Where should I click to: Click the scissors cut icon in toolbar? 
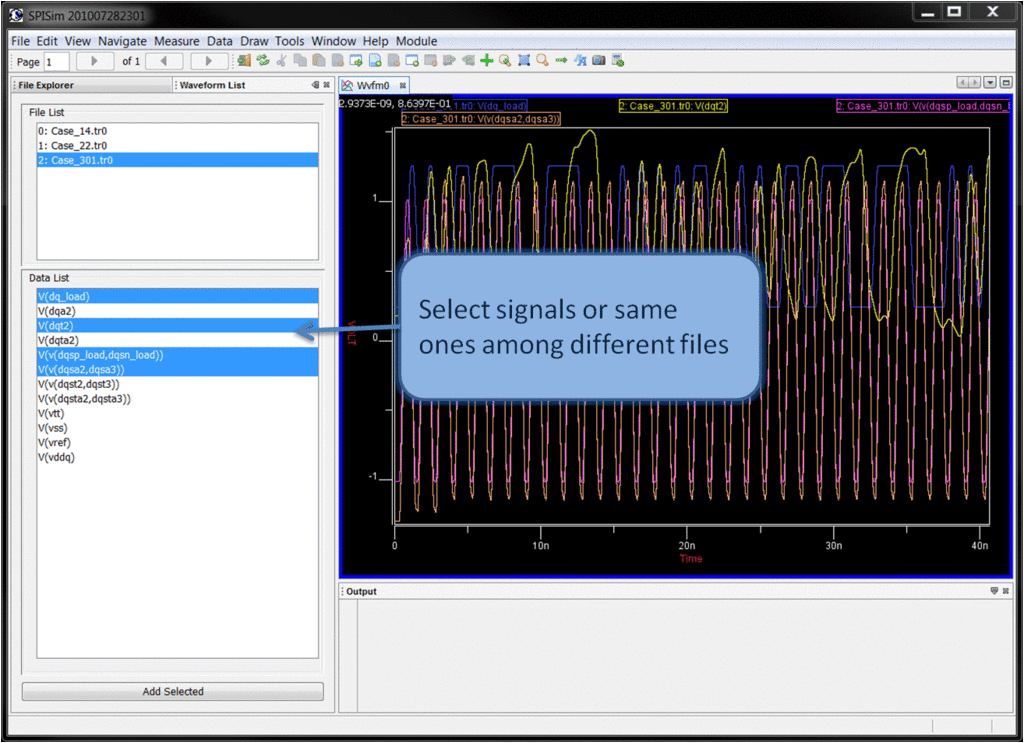pos(281,61)
